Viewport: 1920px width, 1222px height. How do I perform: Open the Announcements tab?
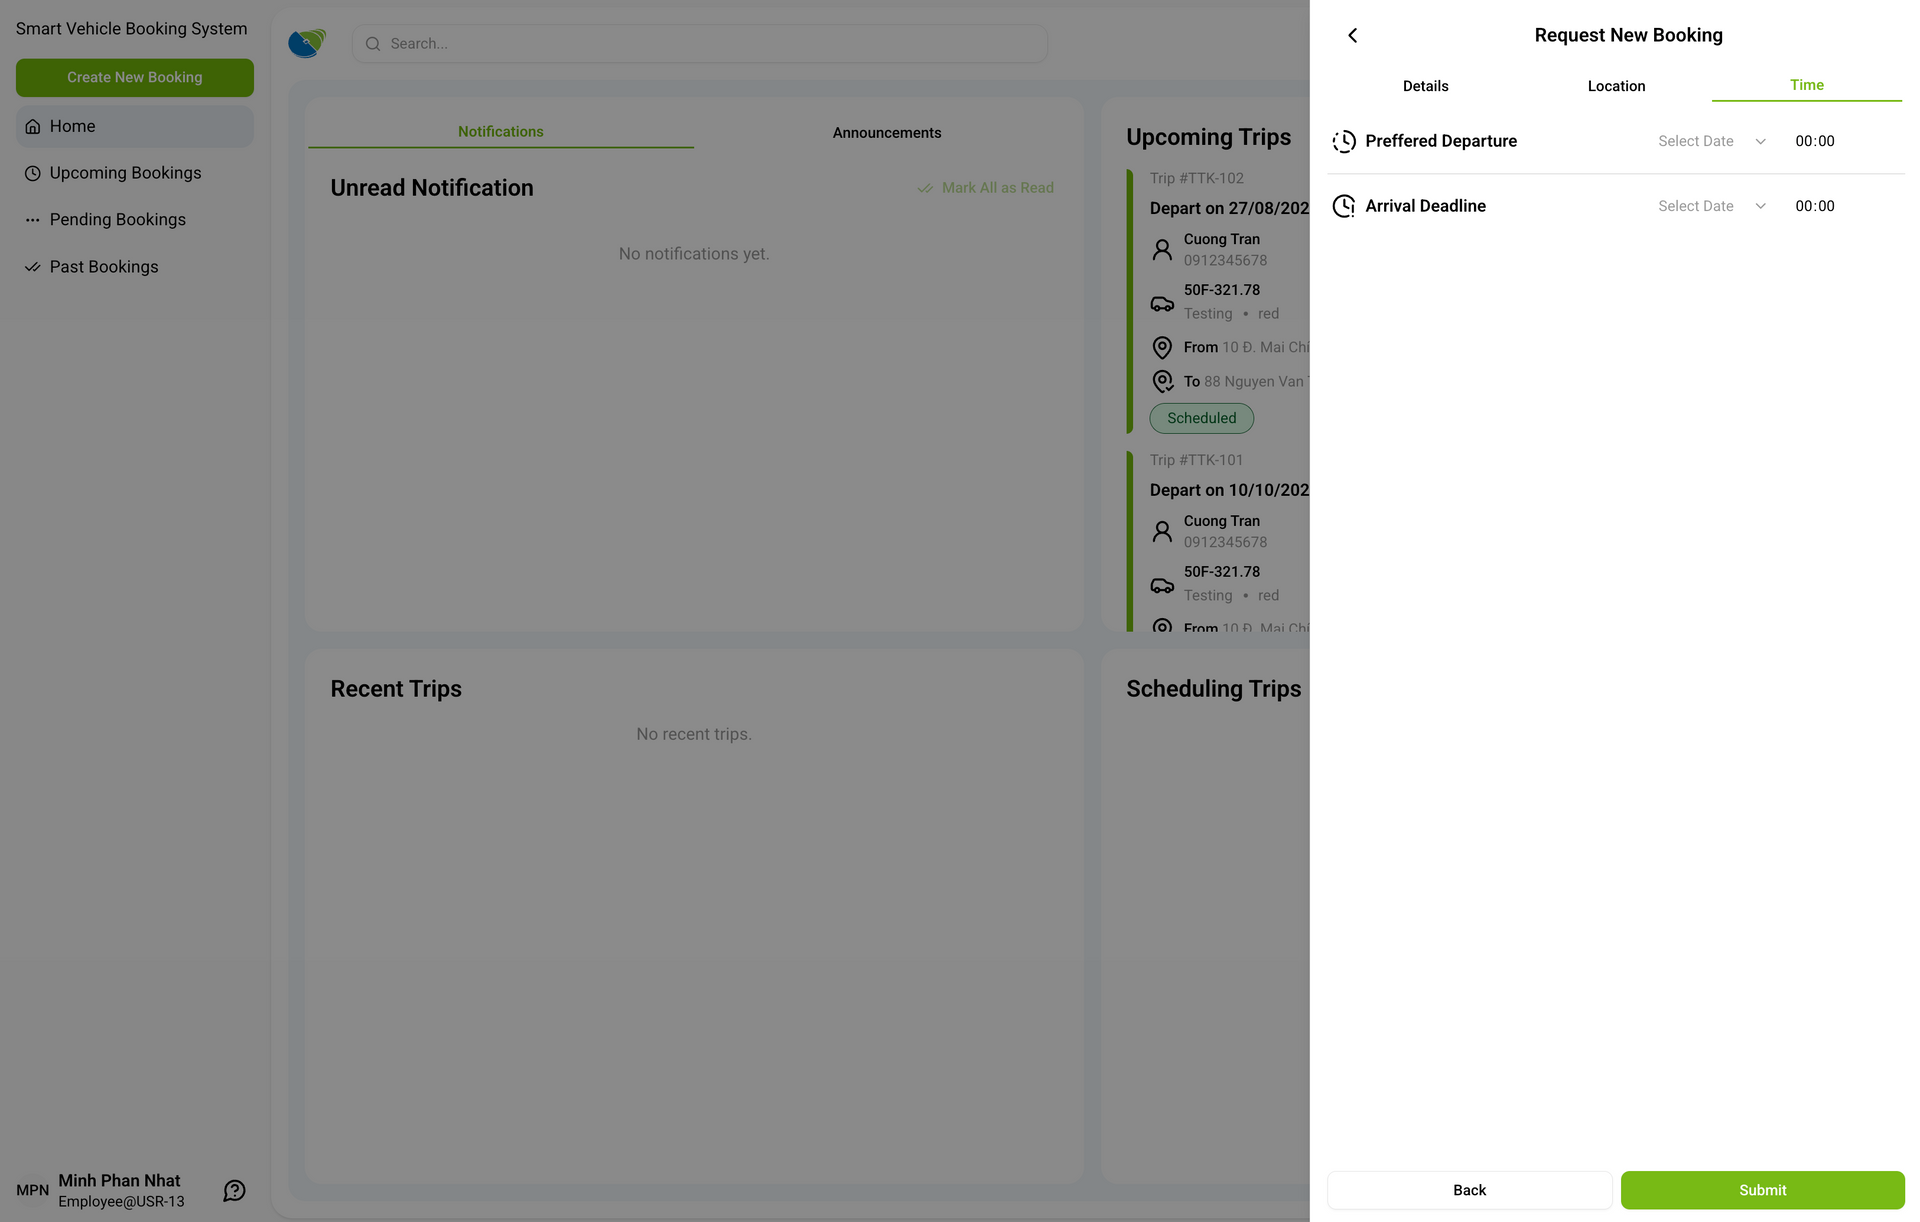tap(886, 133)
